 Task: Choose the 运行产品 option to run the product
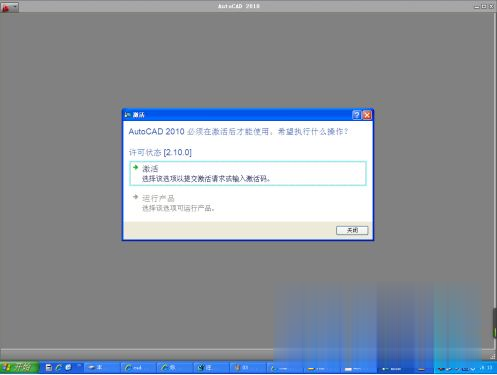(x=248, y=203)
